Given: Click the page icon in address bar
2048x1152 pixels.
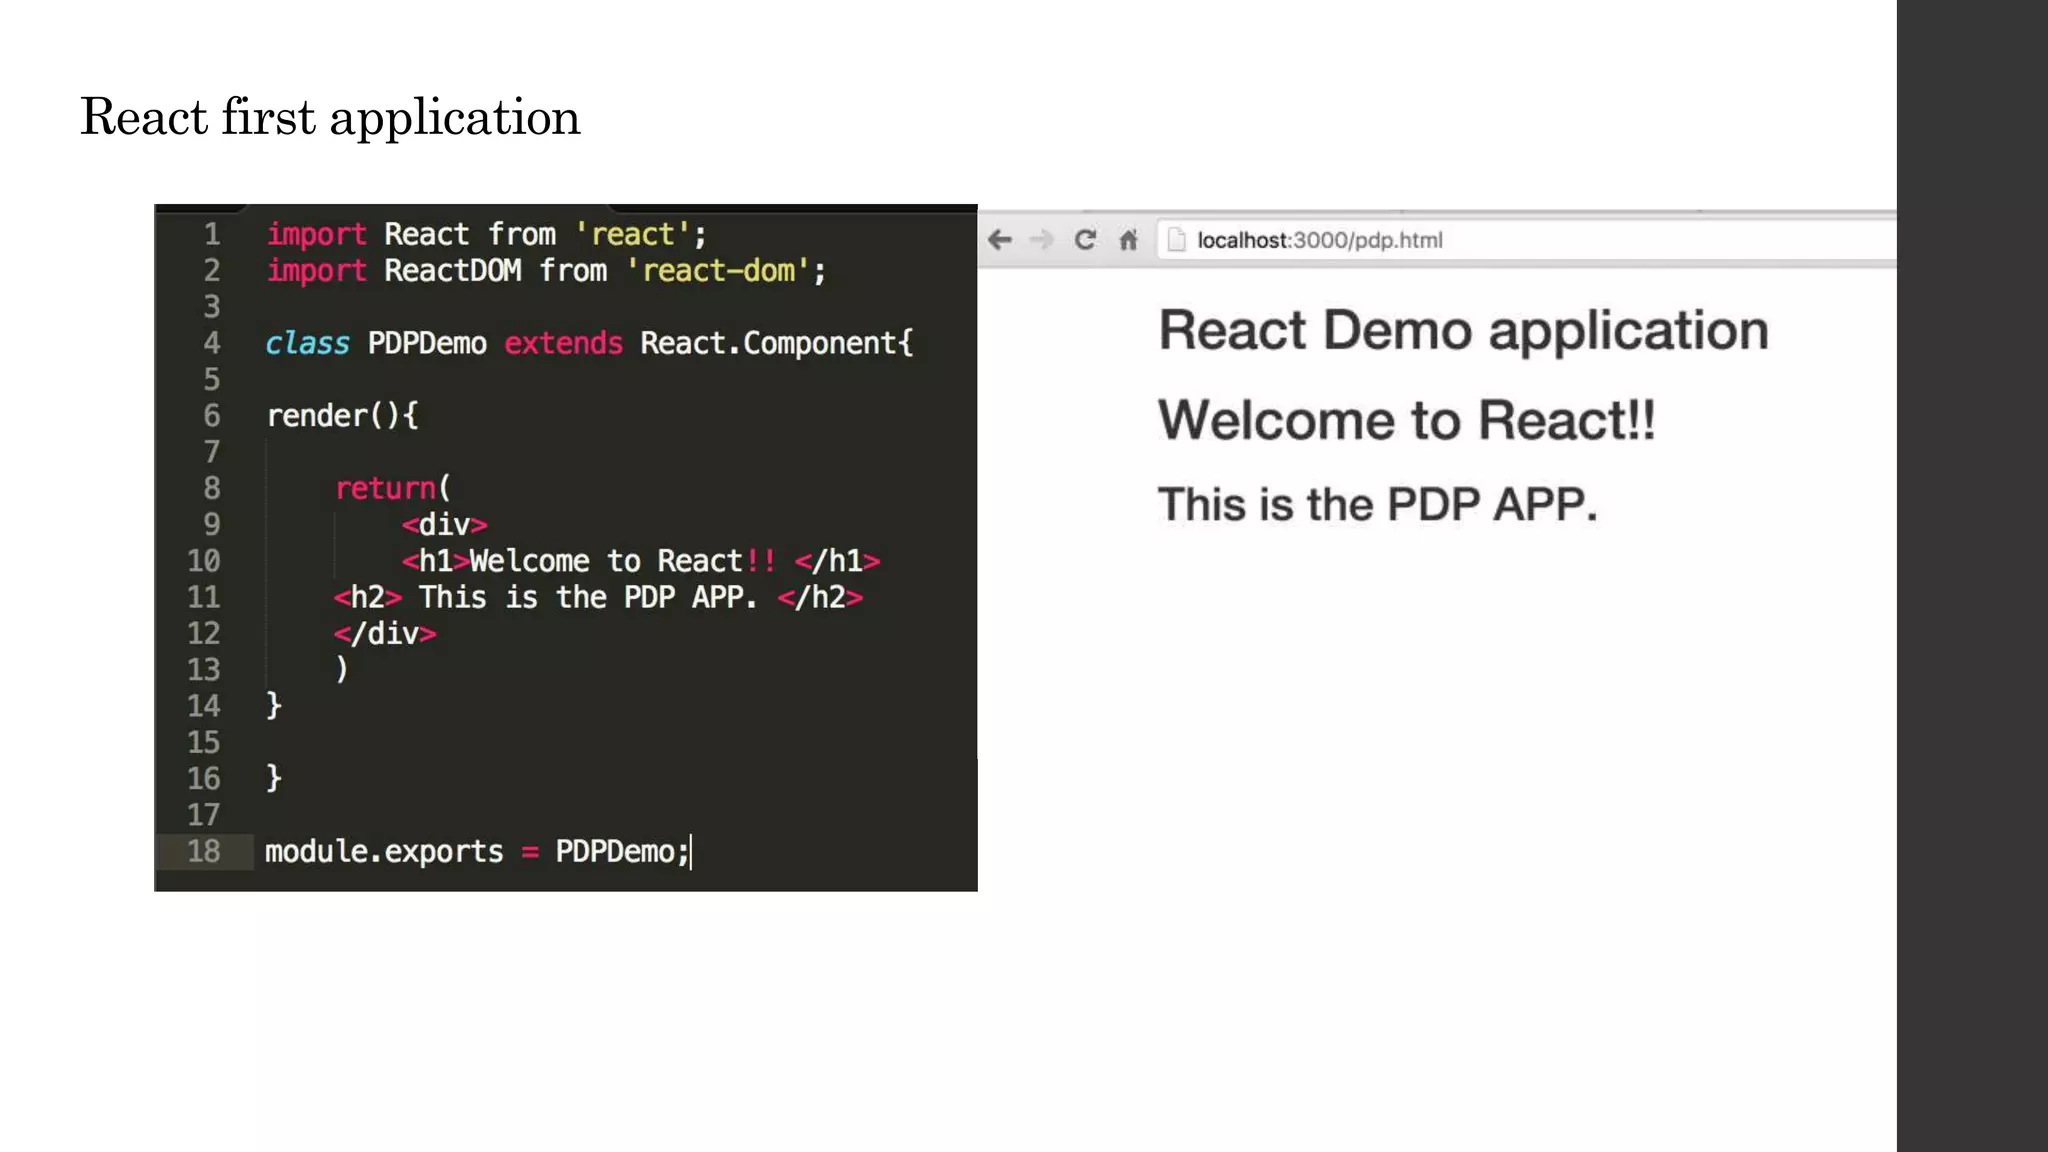Looking at the screenshot, I should coord(1177,240).
